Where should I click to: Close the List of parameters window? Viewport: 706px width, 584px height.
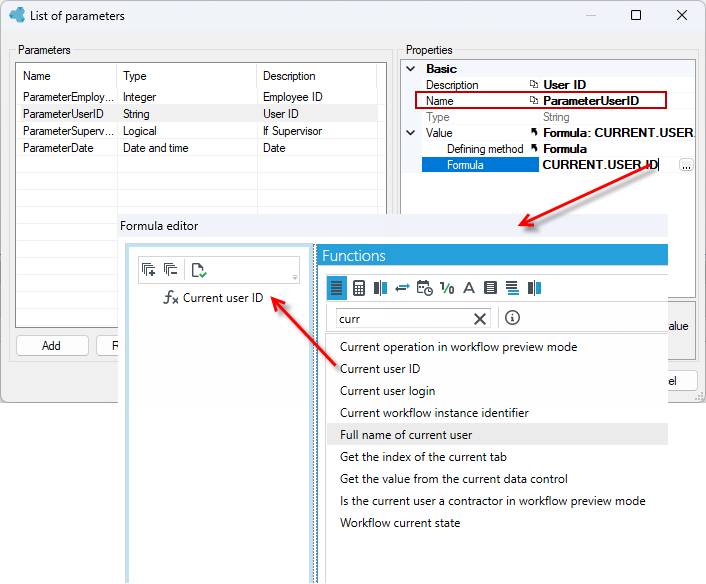682,15
